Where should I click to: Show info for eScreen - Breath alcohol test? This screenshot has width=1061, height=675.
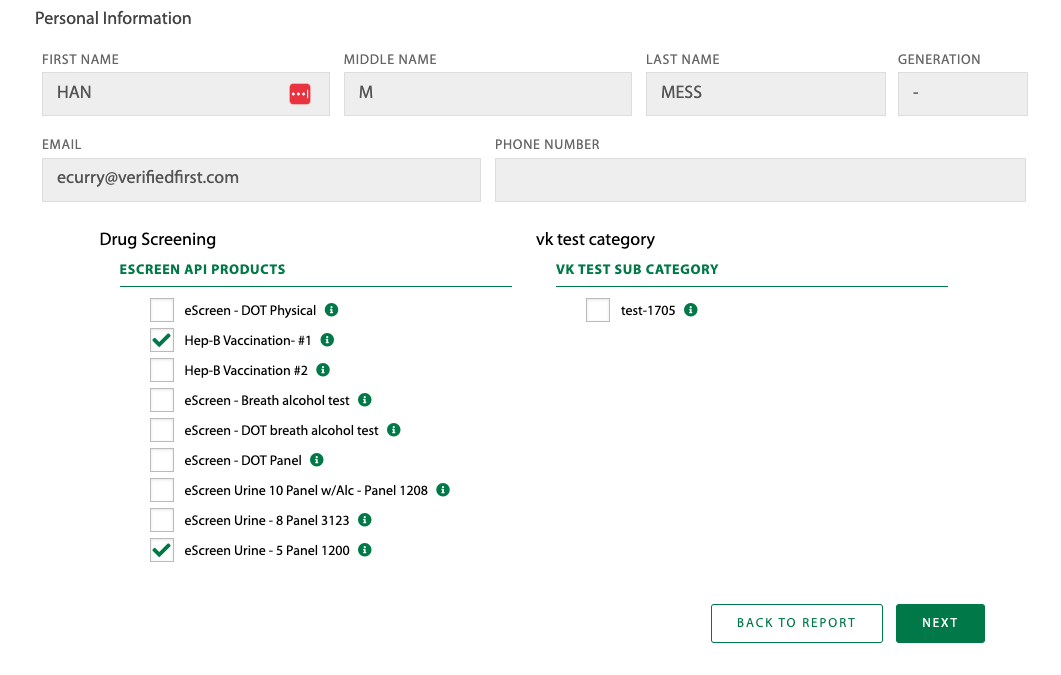[x=364, y=400]
